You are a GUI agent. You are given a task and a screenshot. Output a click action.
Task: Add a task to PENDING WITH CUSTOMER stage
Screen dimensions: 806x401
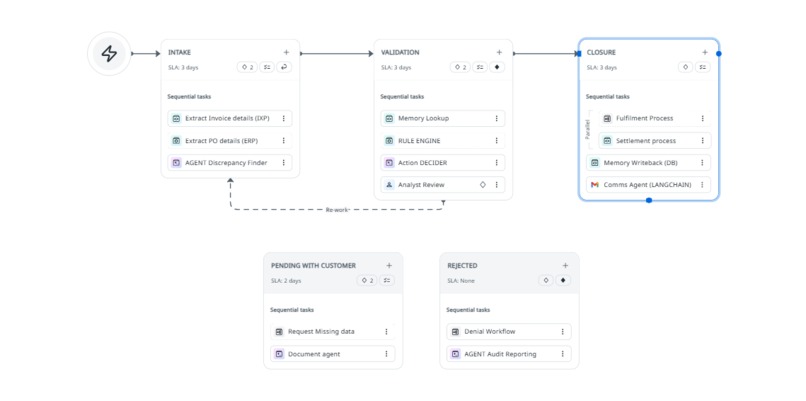click(x=389, y=266)
